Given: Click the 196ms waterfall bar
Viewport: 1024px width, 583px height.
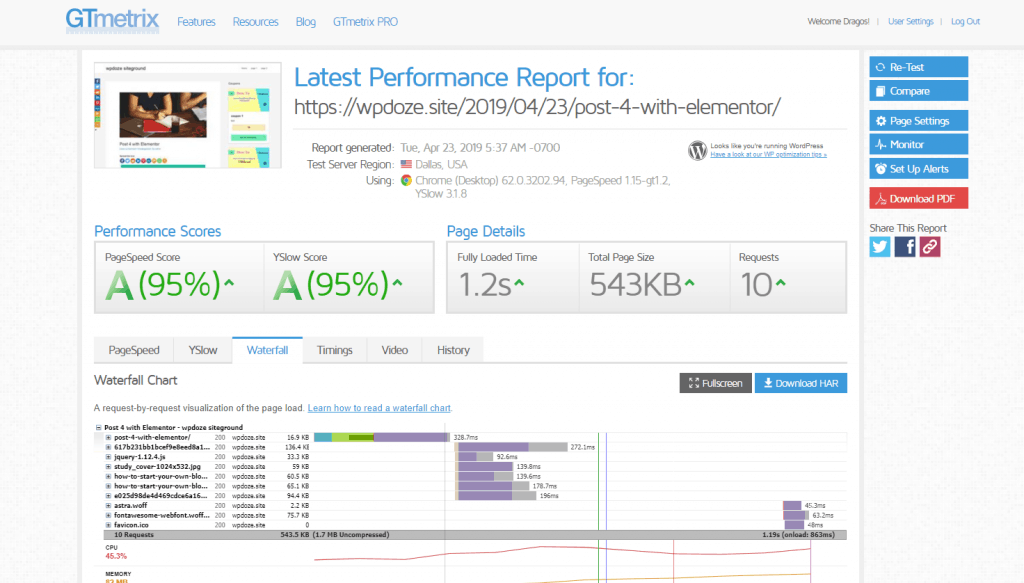Looking at the screenshot, I should click(x=496, y=496).
